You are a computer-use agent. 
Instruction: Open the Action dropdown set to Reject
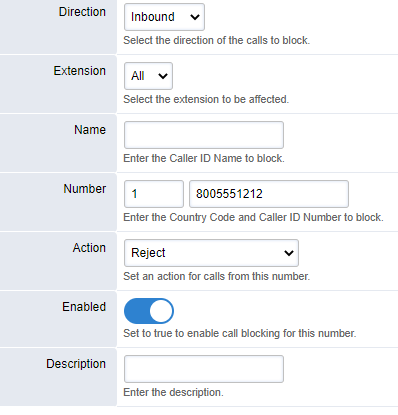click(x=211, y=253)
